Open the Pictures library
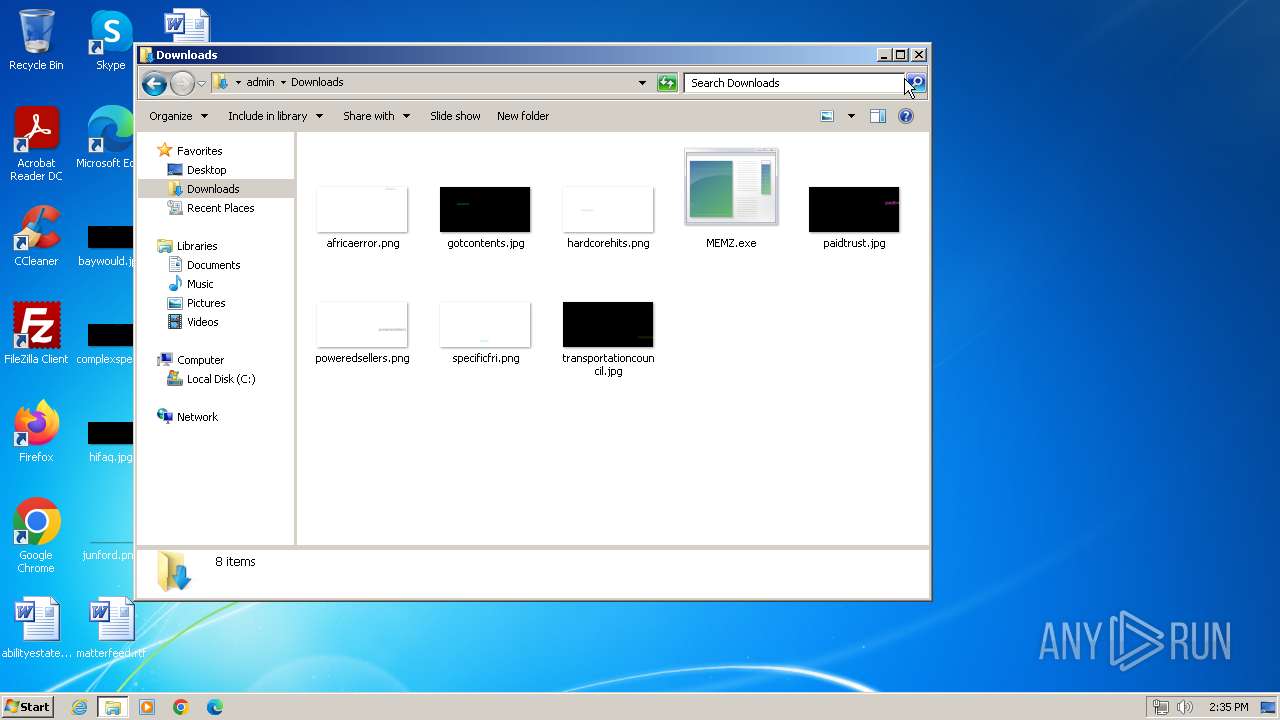1280x720 pixels. point(206,303)
